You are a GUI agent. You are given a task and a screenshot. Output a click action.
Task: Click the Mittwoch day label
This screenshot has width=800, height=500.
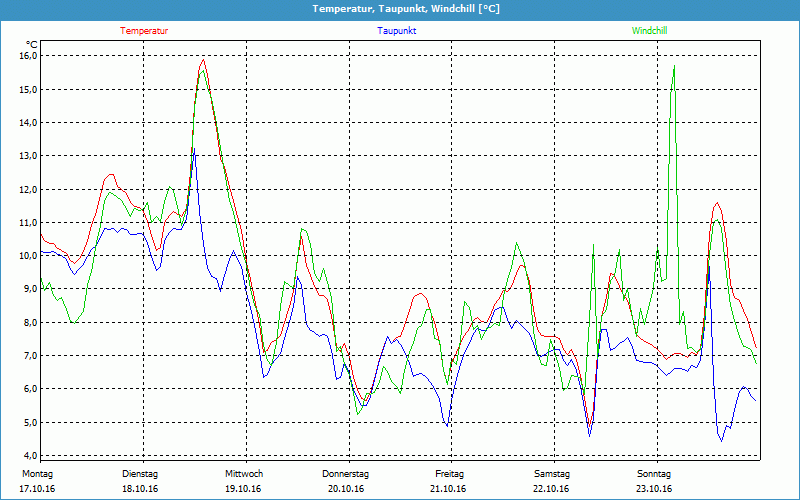244,474
